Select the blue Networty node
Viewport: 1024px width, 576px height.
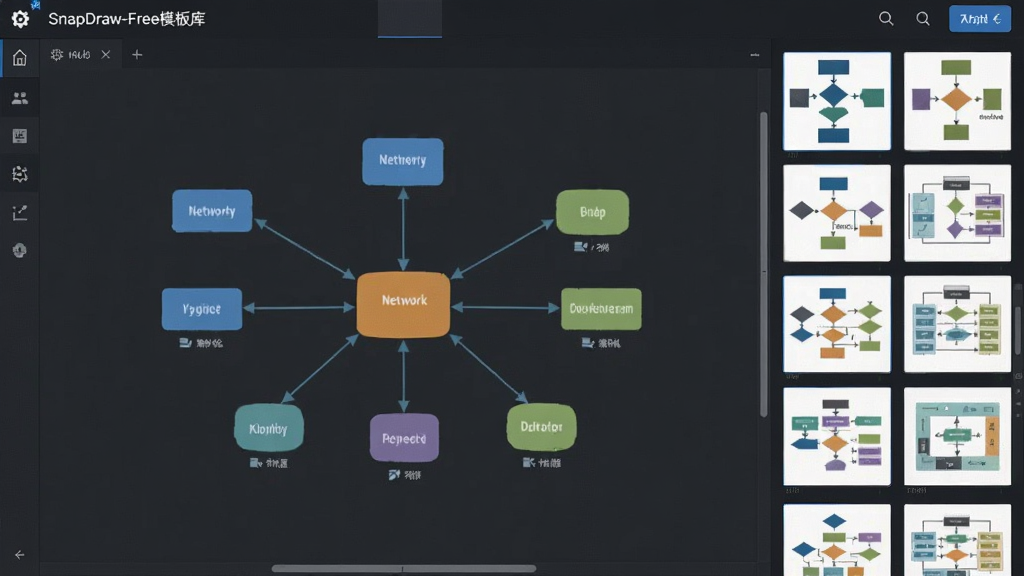(212, 211)
